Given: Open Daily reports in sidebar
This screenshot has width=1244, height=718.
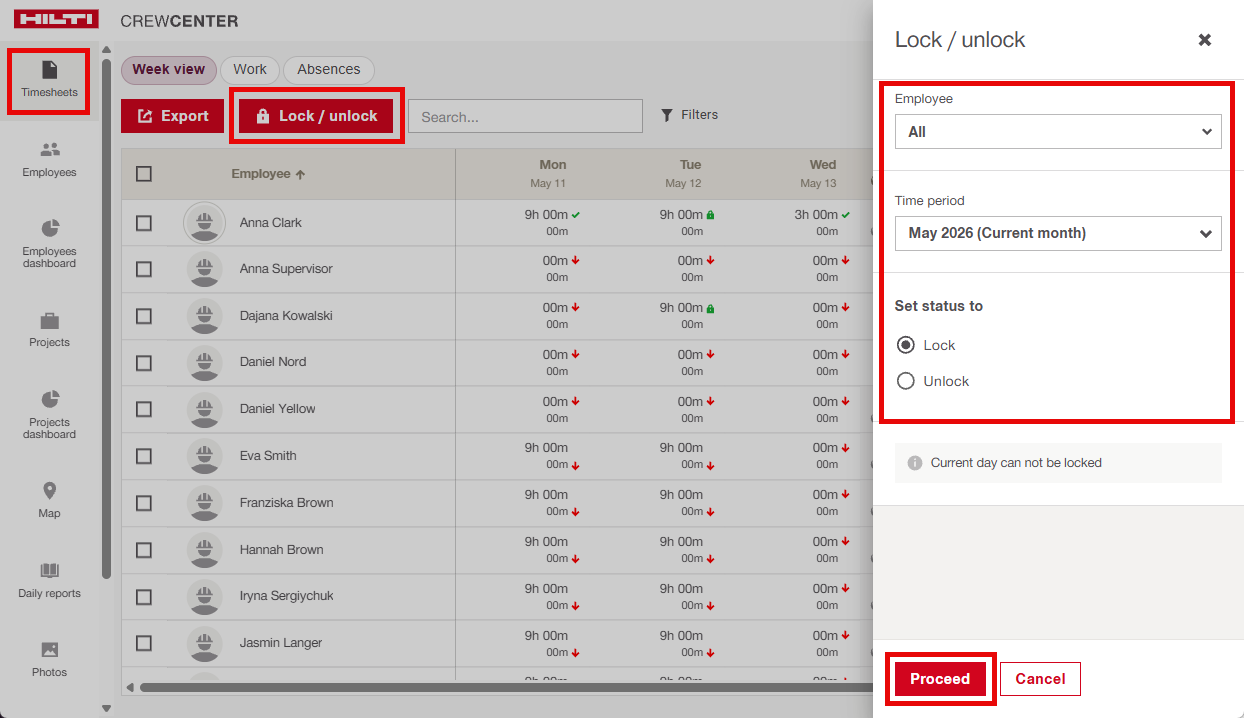Looking at the screenshot, I should point(49,580).
